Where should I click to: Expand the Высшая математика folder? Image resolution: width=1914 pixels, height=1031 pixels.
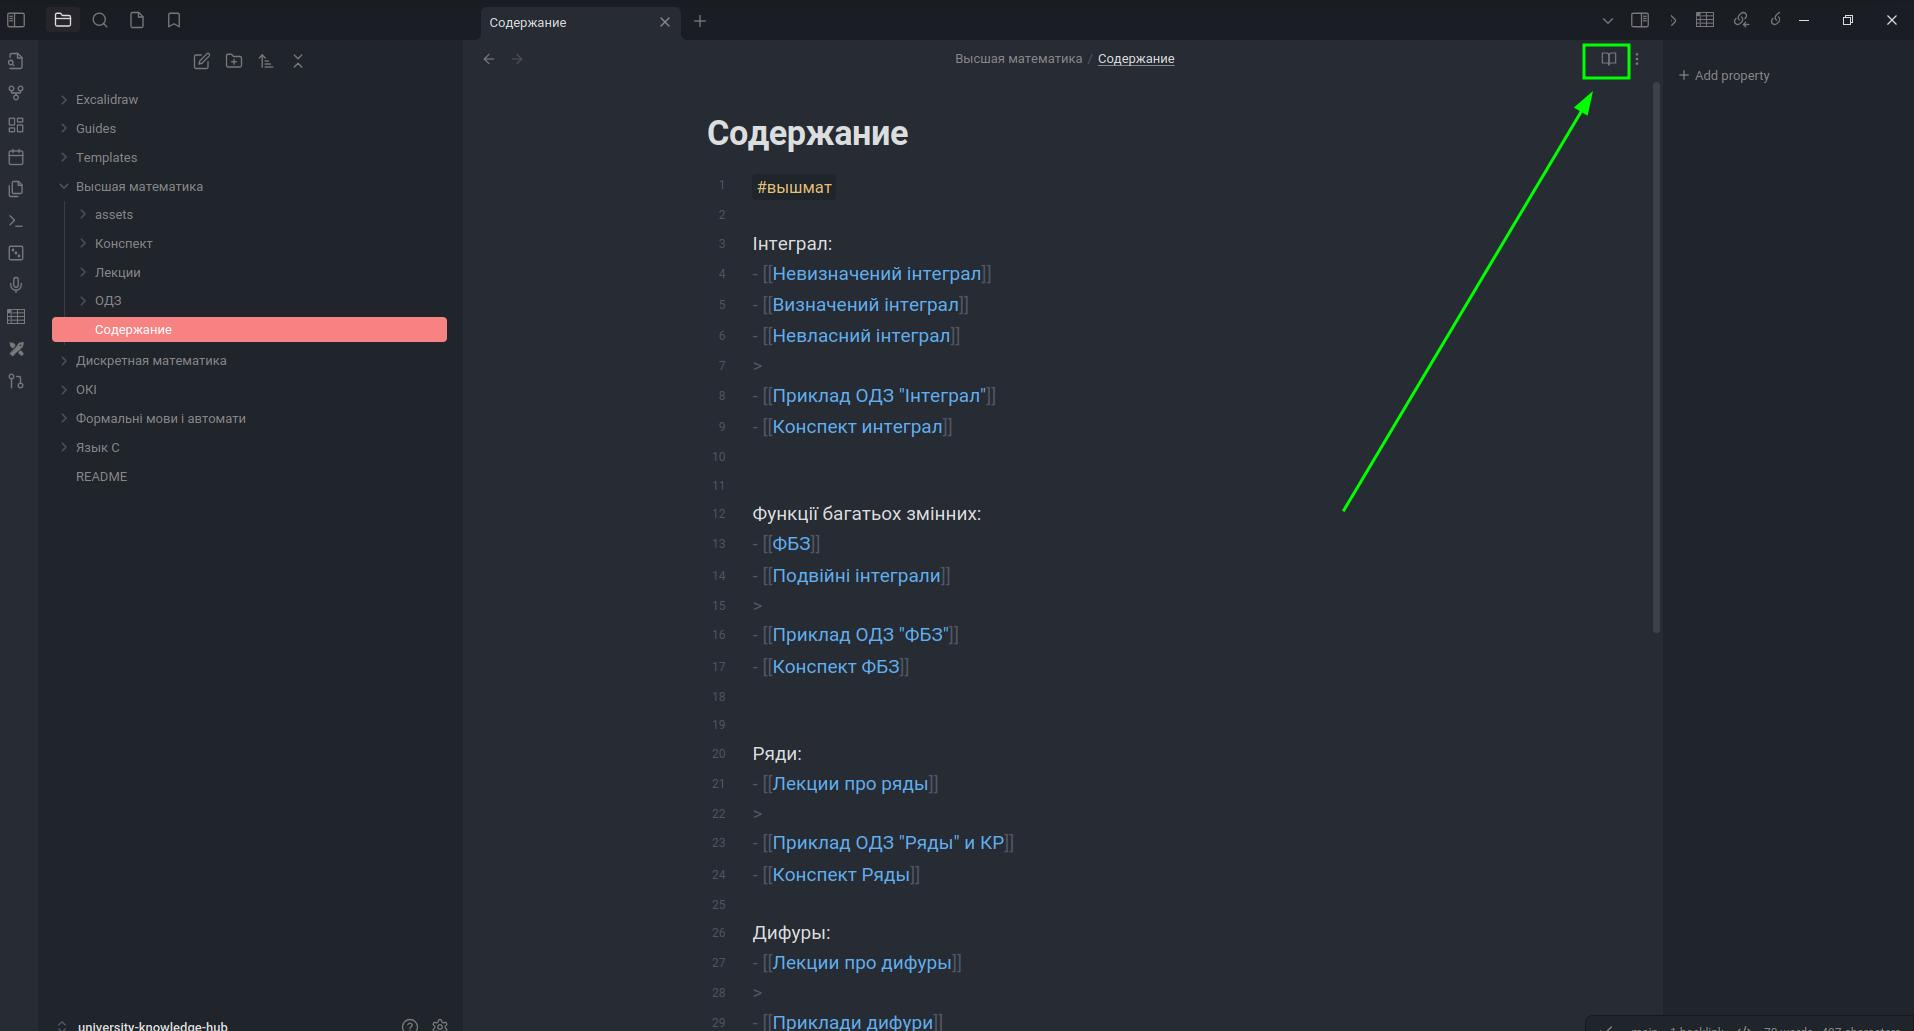64,186
